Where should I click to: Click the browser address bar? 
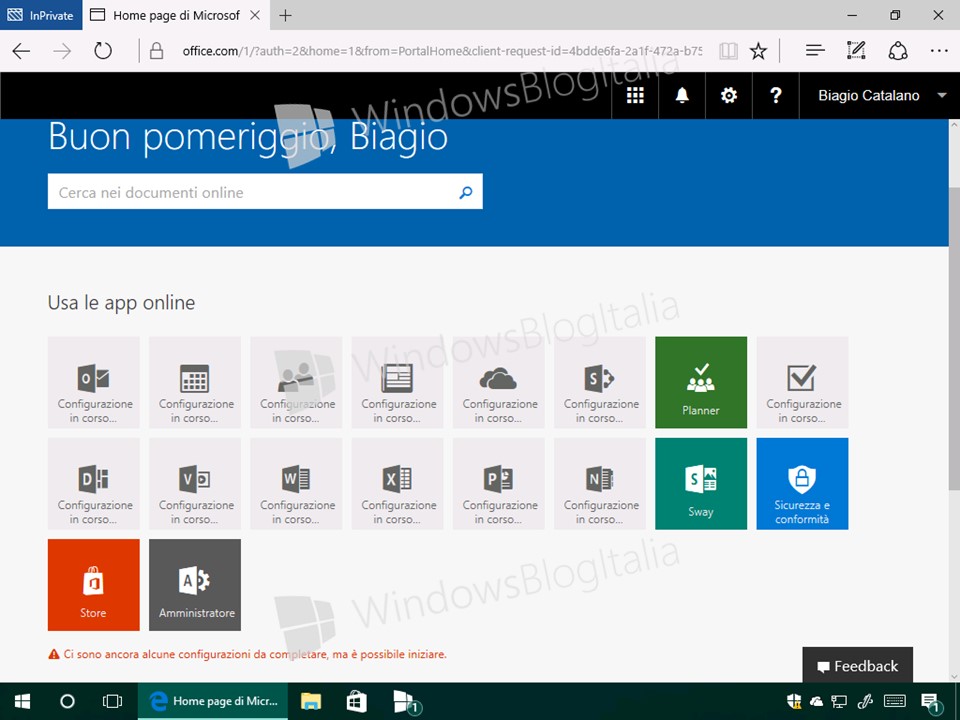[x=442, y=51]
